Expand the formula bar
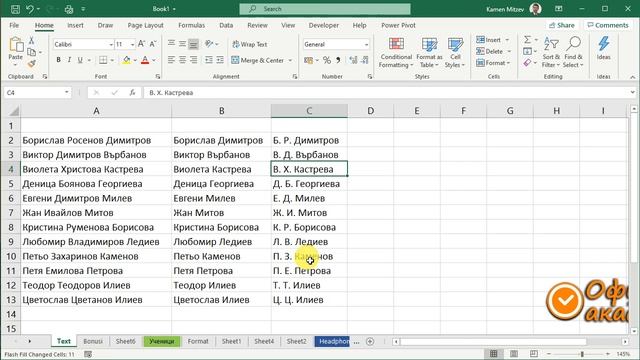This screenshot has width=640, height=360. (632, 93)
